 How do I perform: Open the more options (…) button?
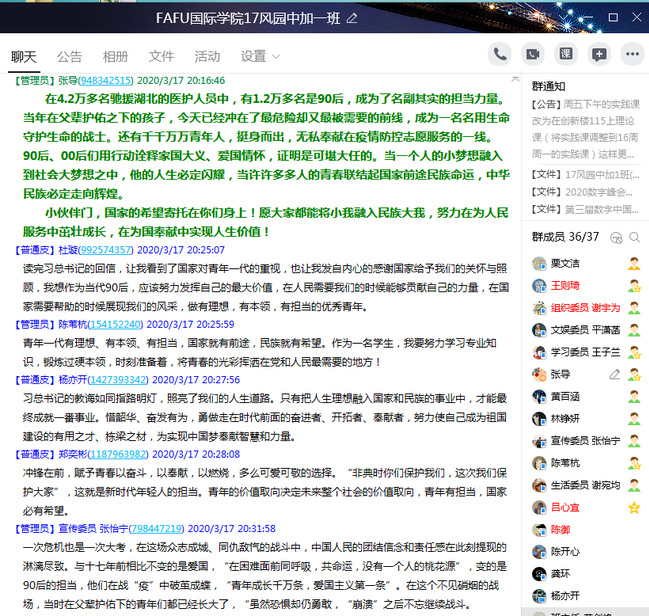632,54
